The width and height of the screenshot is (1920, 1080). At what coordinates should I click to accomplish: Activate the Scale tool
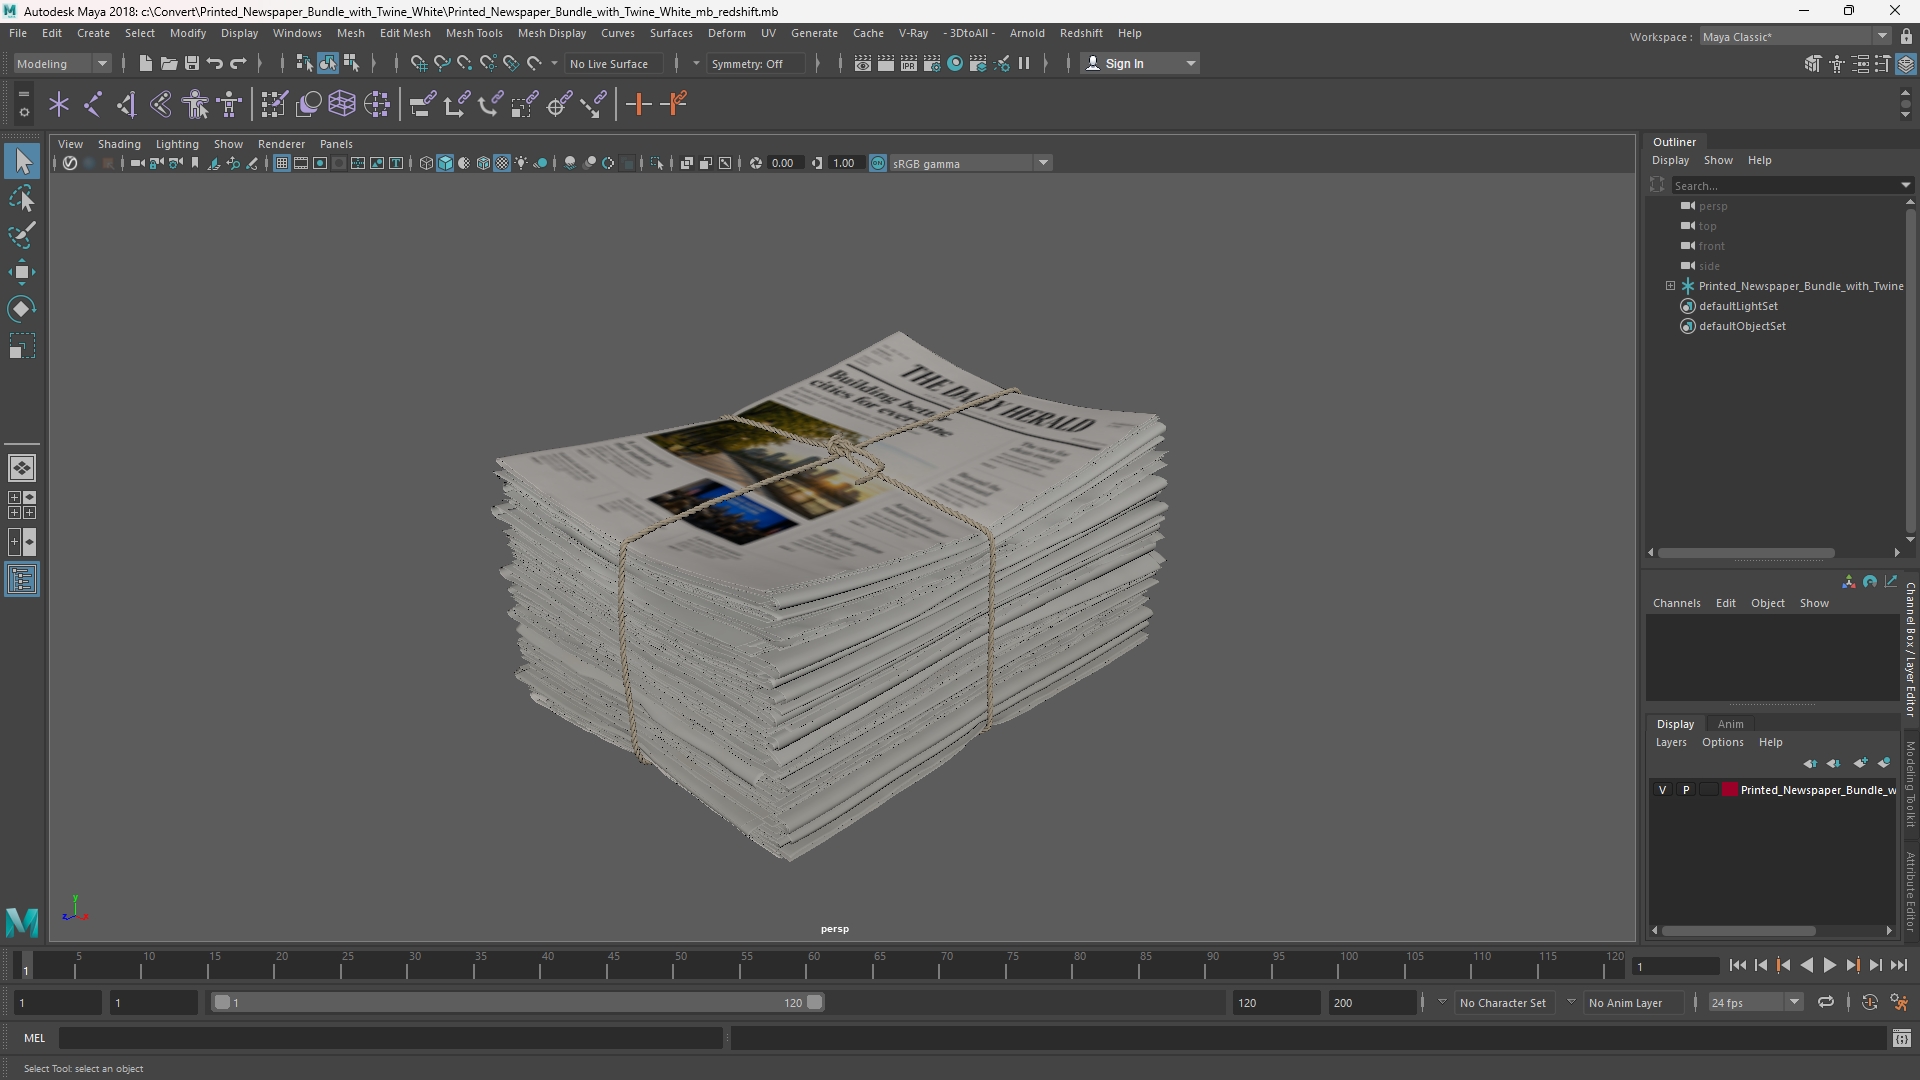coord(22,346)
